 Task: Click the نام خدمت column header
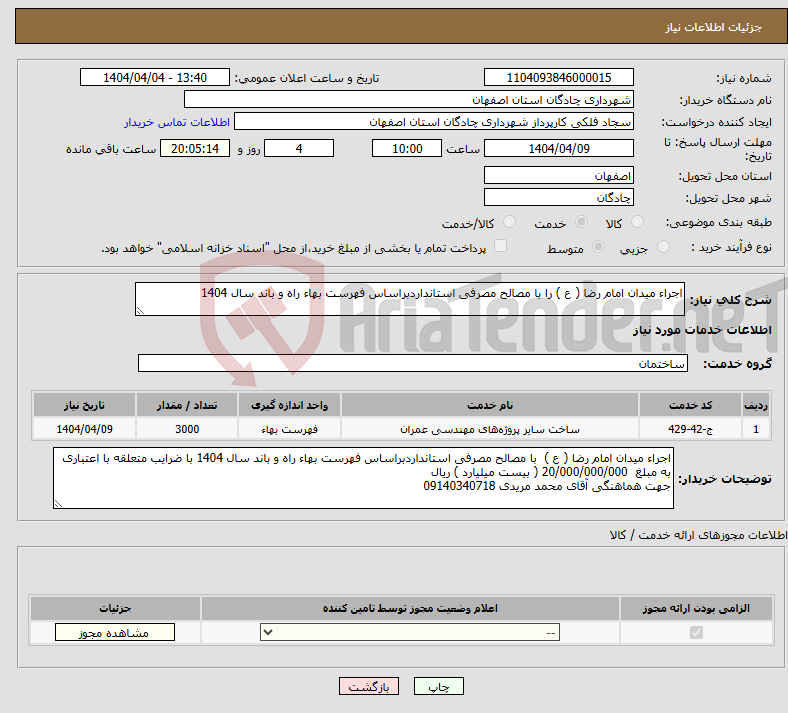coord(490,405)
